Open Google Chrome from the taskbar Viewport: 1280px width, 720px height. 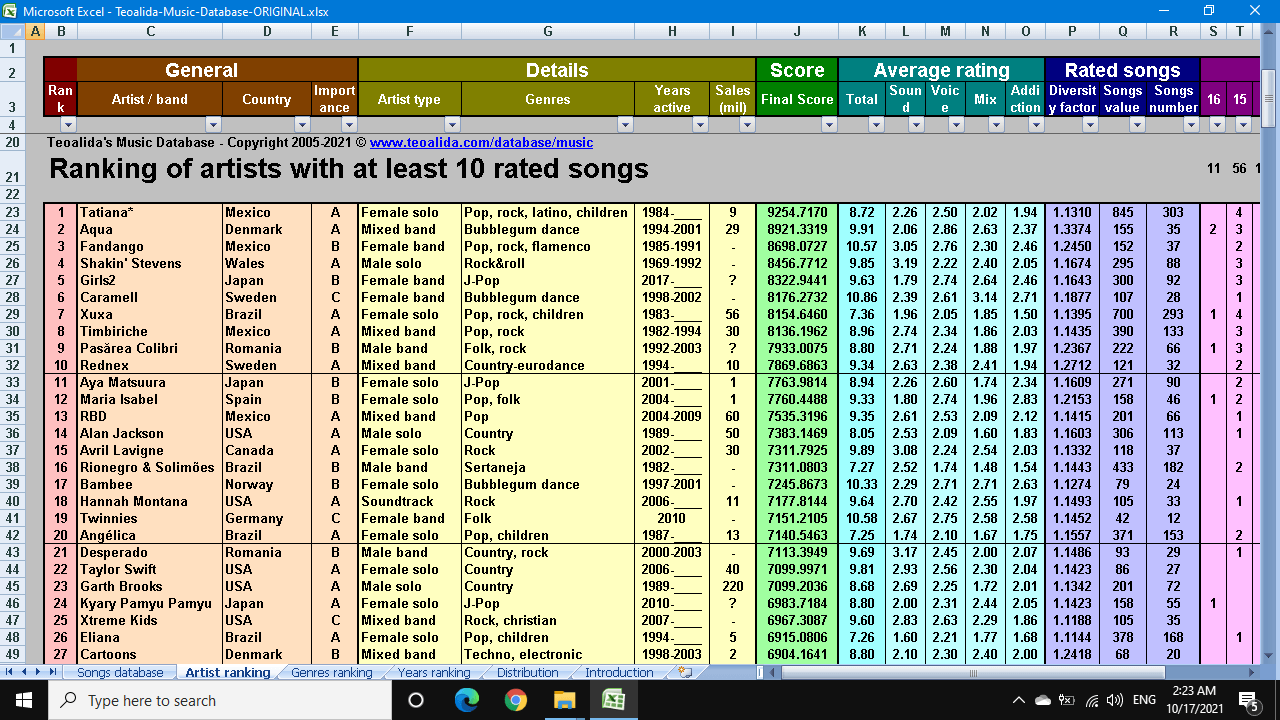(516, 700)
